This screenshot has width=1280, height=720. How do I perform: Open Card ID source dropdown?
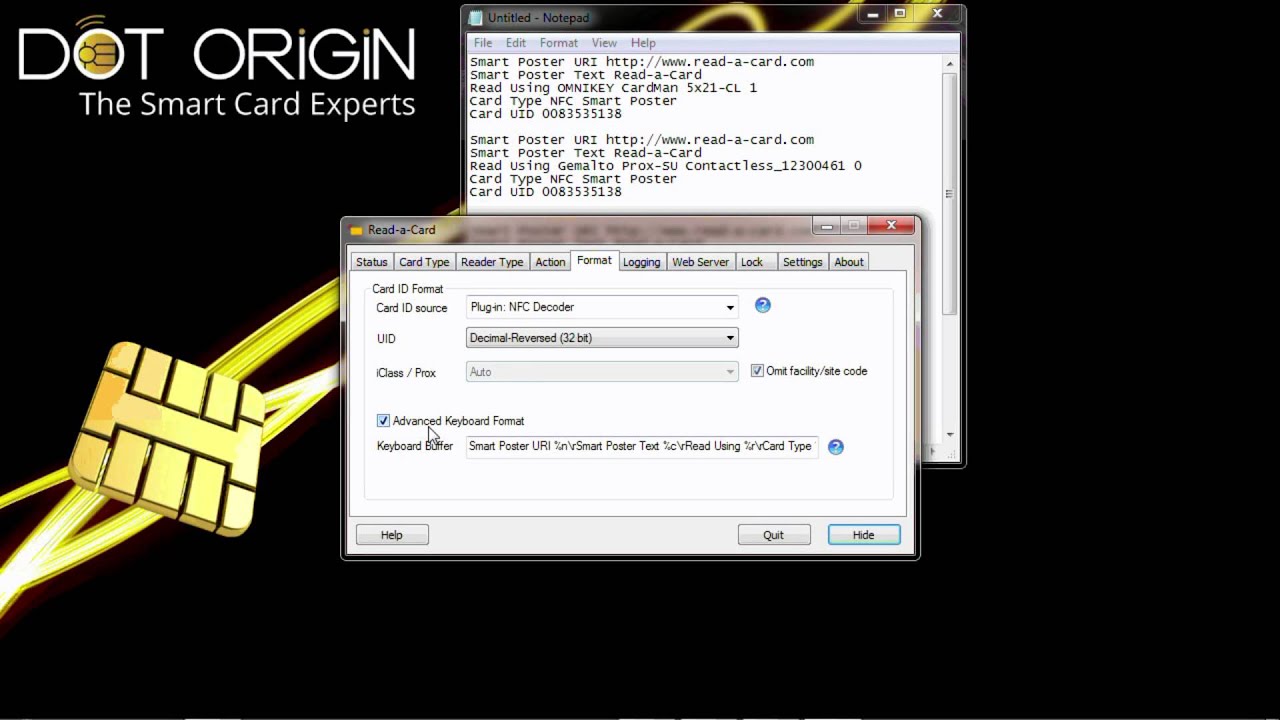click(x=602, y=307)
